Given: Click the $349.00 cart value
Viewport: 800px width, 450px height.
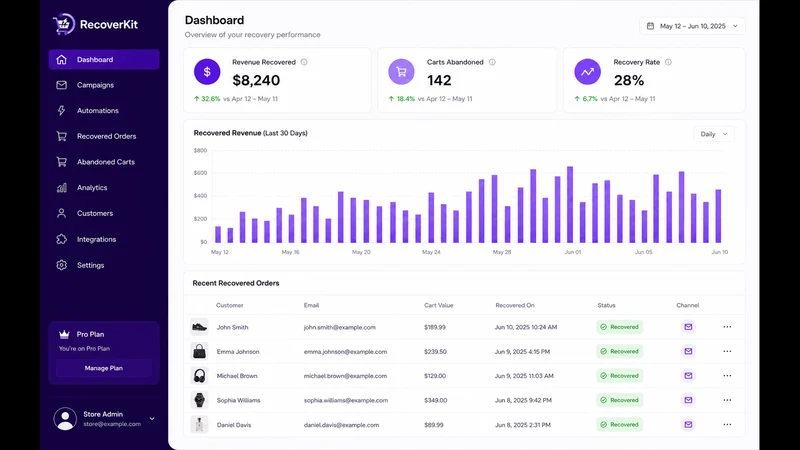Looking at the screenshot, I should point(436,401).
